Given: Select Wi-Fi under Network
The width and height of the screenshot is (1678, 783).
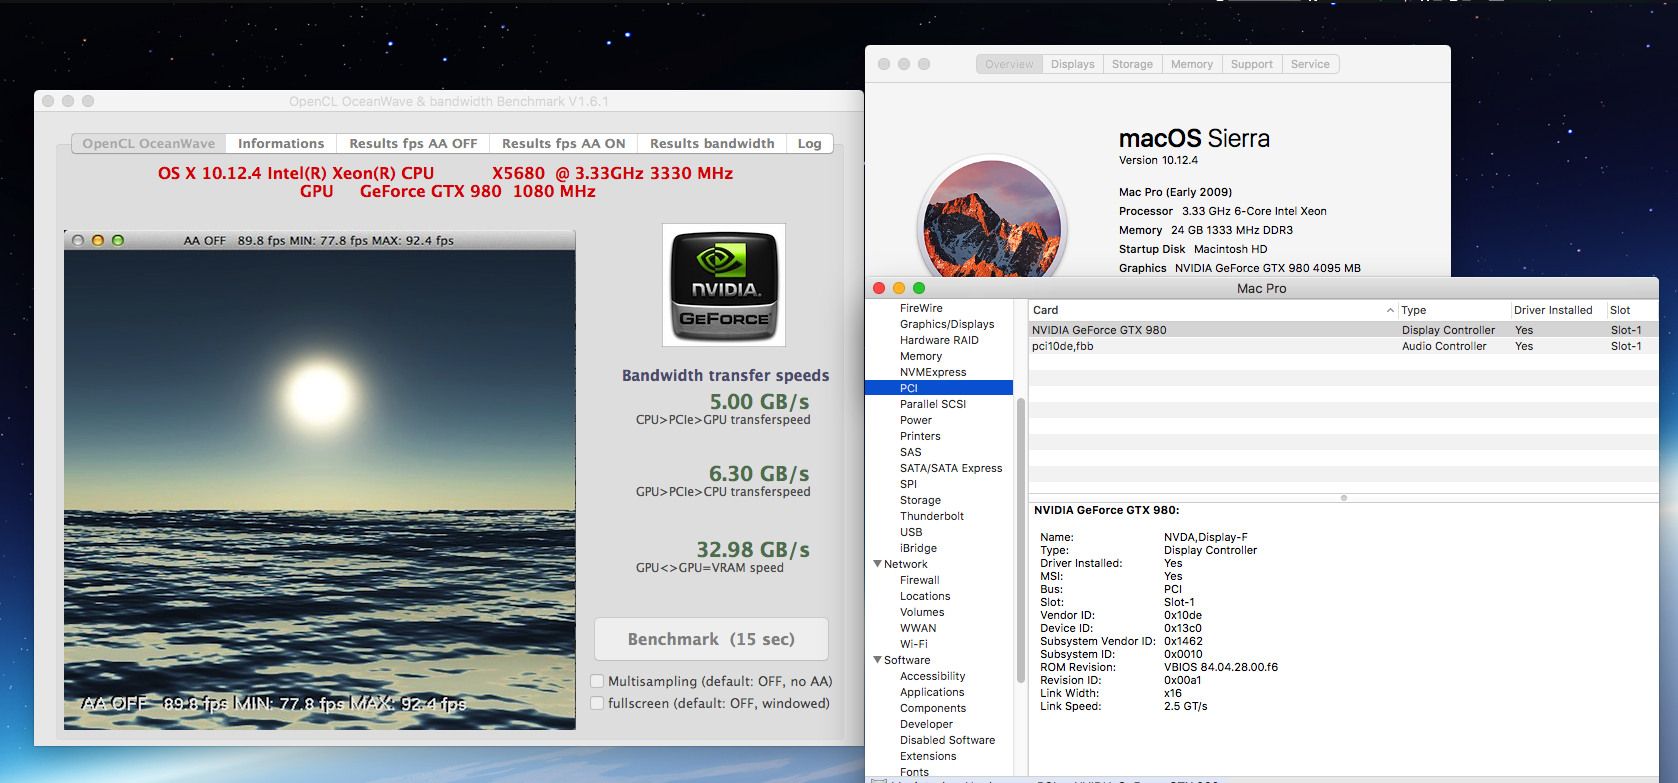Looking at the screenshot, I should pos(914,644).
